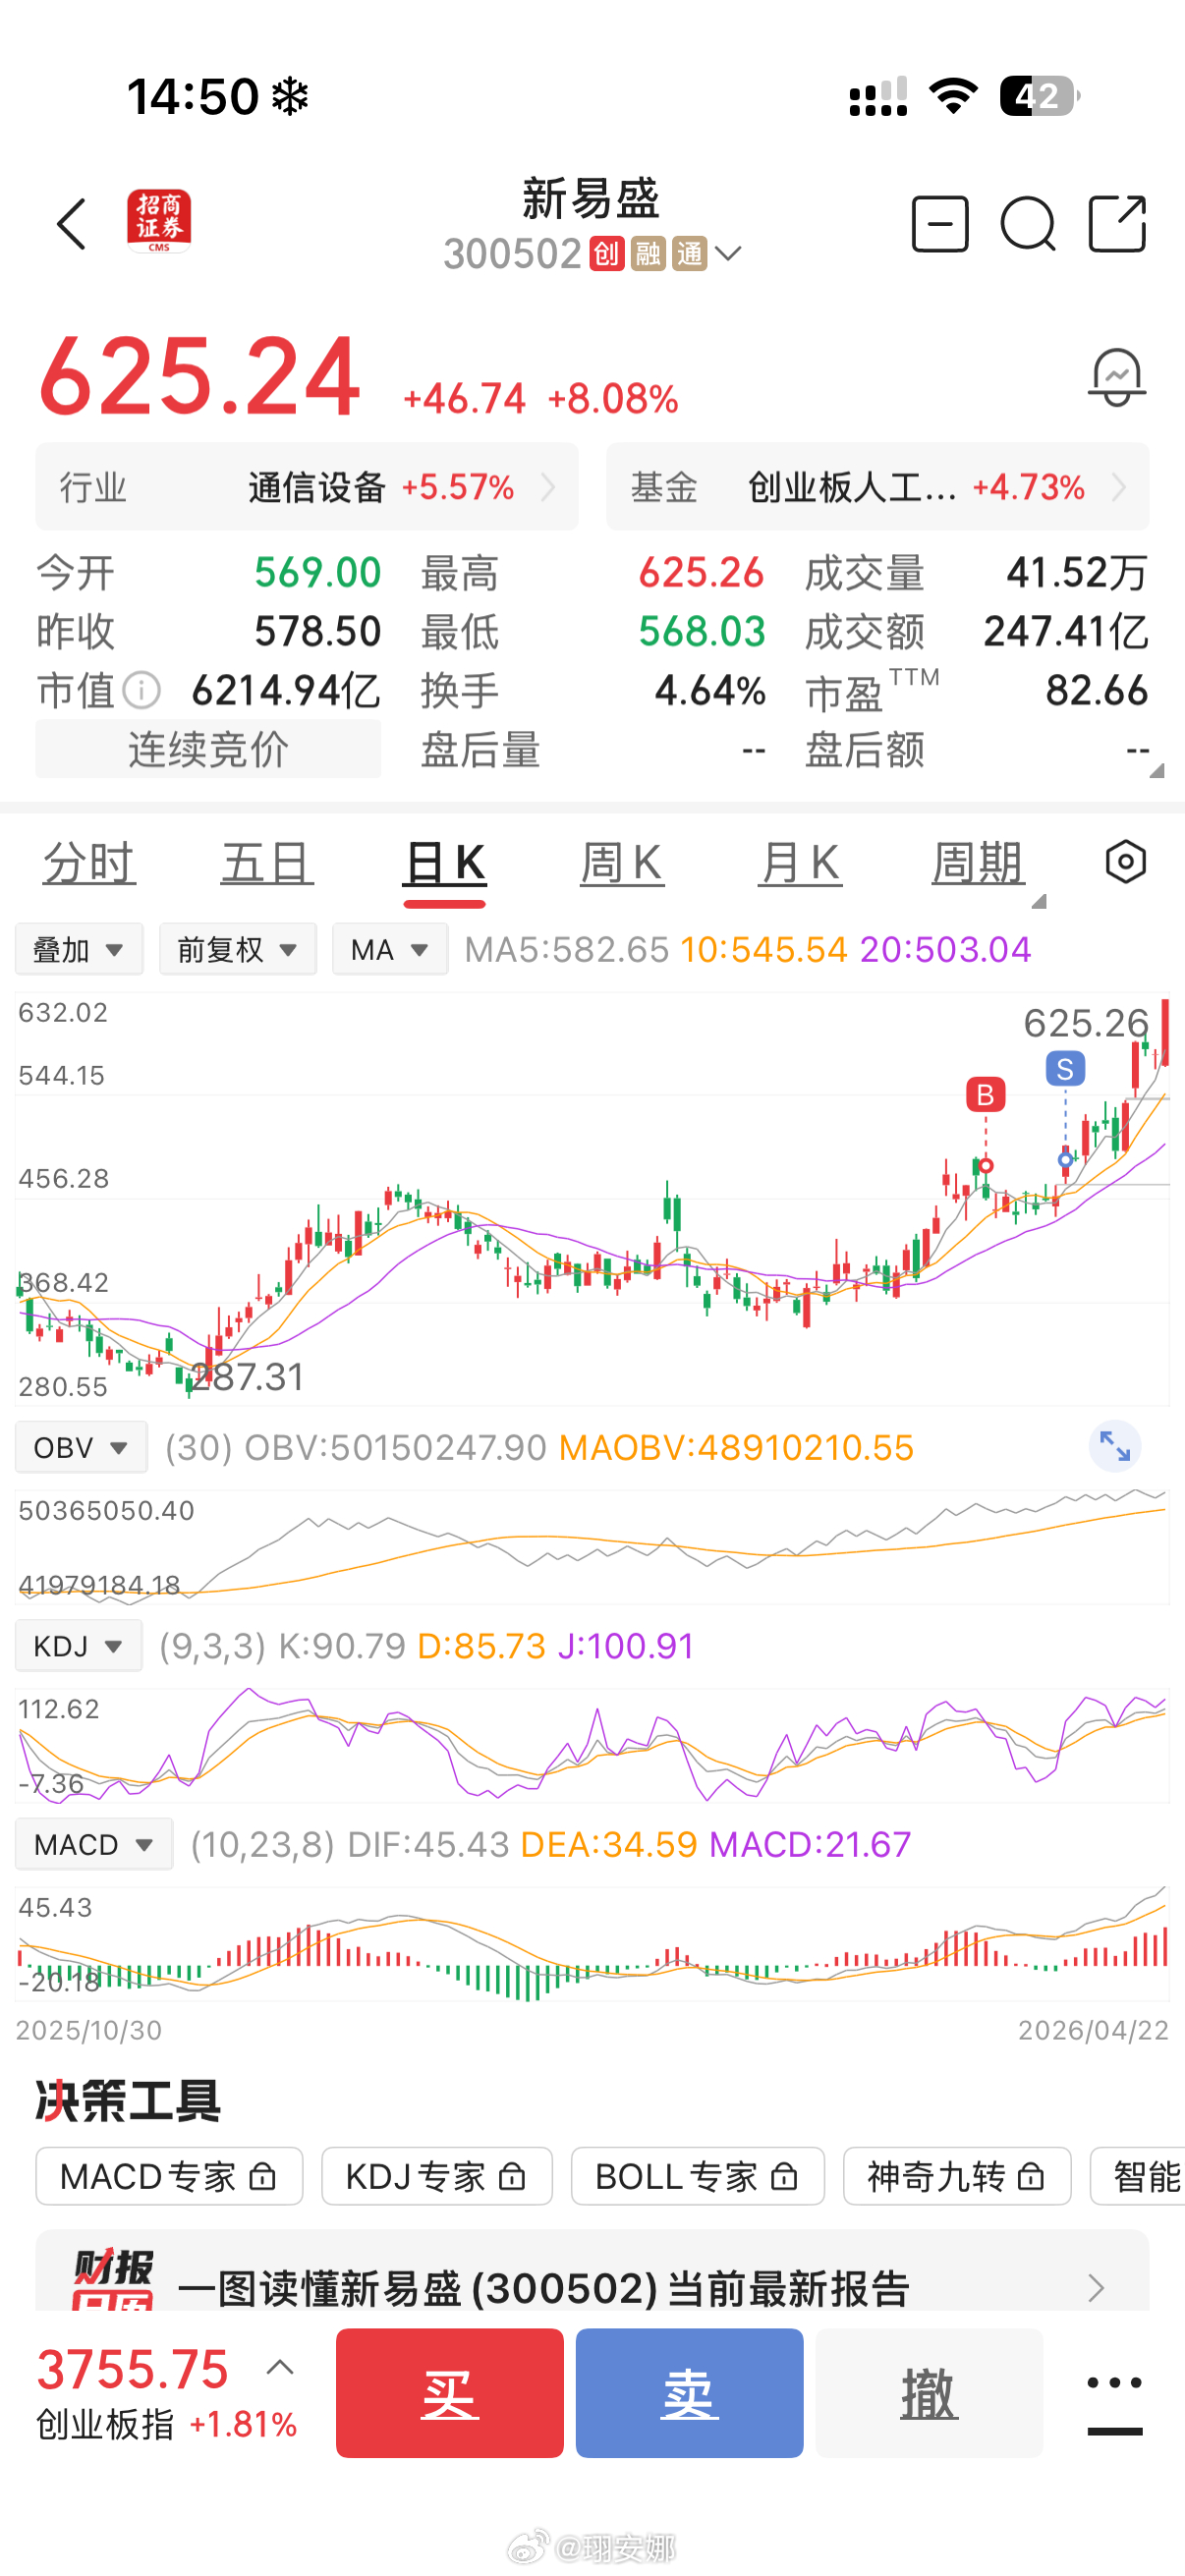Expand the 创业板指 index caret
The height and width of the screenshot is (2576, 1185).
[x=280, y=2367]
